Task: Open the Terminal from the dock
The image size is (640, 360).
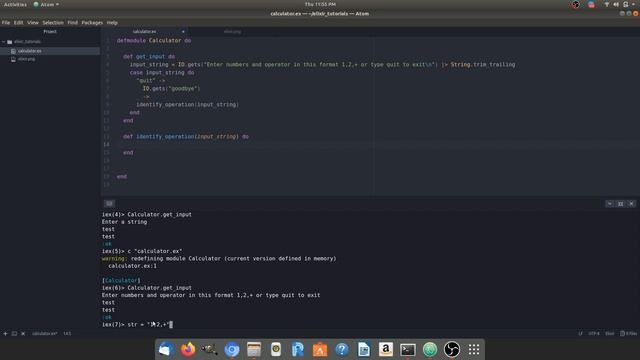Action: [x=408, y=349]
